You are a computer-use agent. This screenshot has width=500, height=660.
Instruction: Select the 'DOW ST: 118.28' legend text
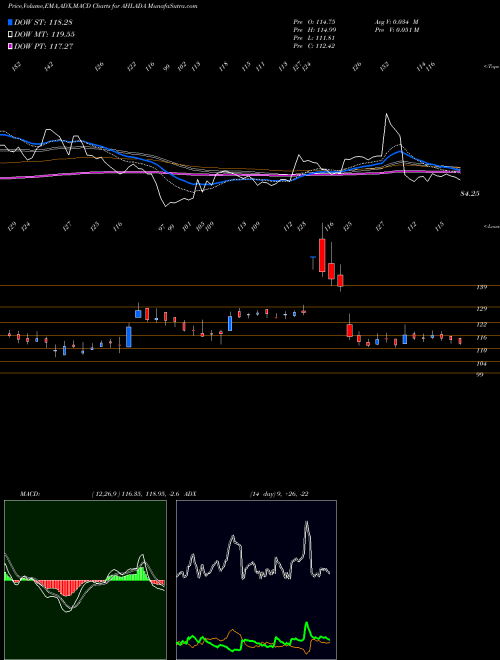pyautogui.click(x=43, y=22)
